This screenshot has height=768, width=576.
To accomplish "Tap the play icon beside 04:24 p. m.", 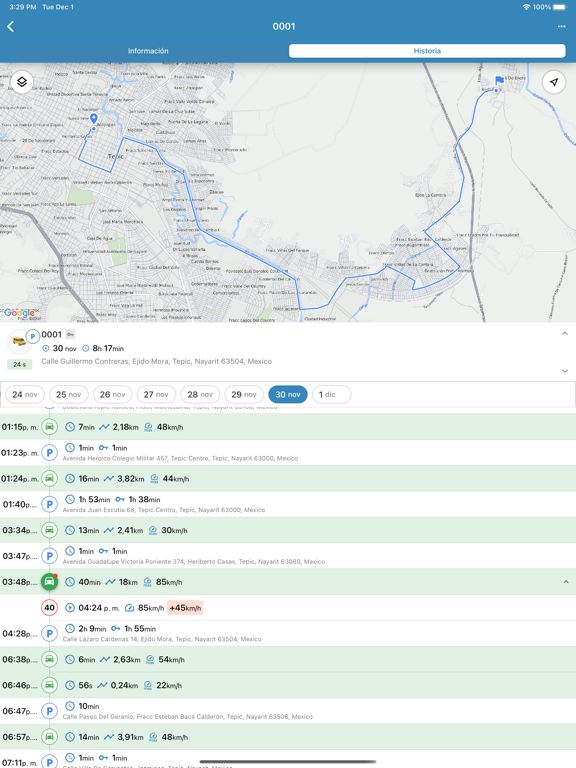I will click(x=70, y=608).
